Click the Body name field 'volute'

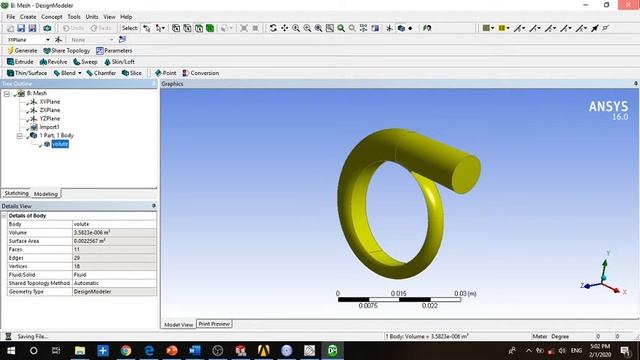coord(114,224)
